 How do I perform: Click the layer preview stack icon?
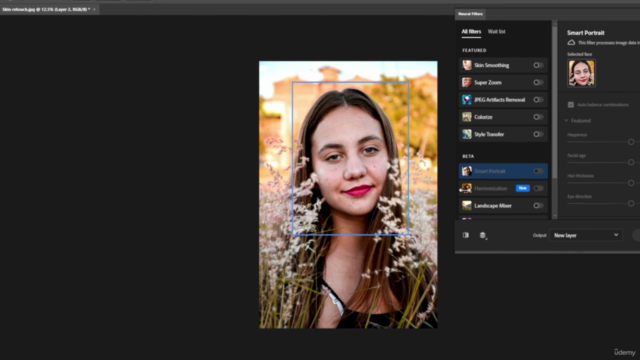pos(483,236)
